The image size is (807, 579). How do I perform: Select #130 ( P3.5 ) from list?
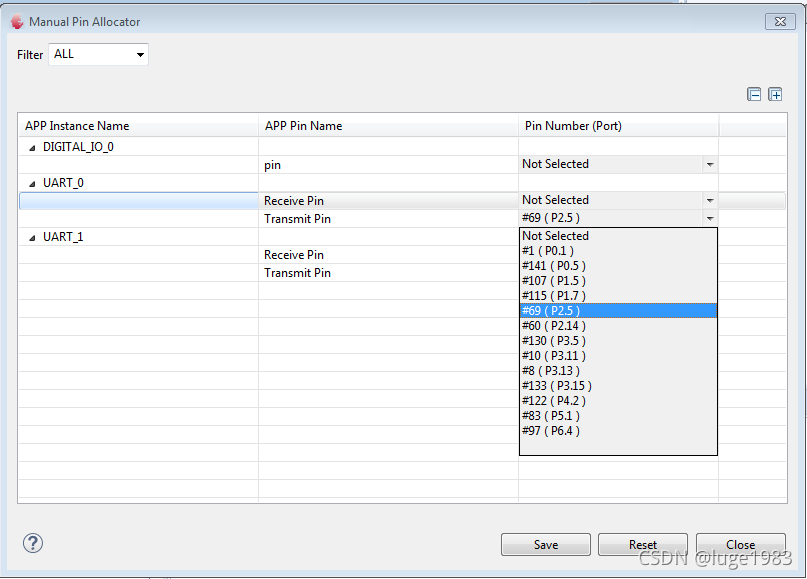[x=618, y=340]
